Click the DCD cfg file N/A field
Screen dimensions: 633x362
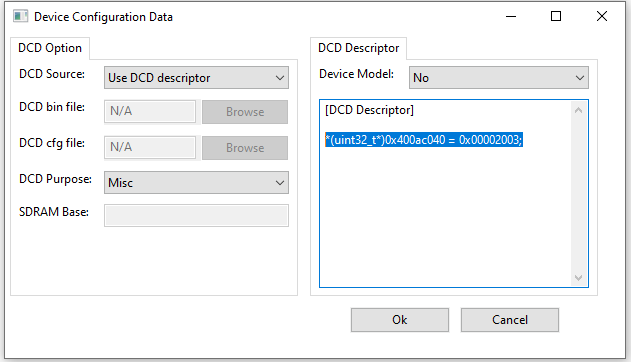[150, 147]
